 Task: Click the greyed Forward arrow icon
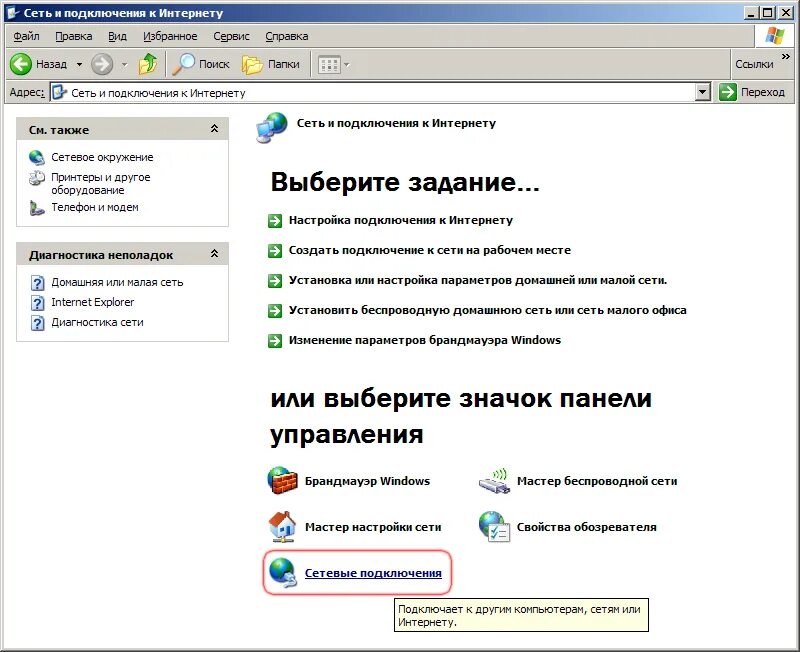[x=102, y=64]
